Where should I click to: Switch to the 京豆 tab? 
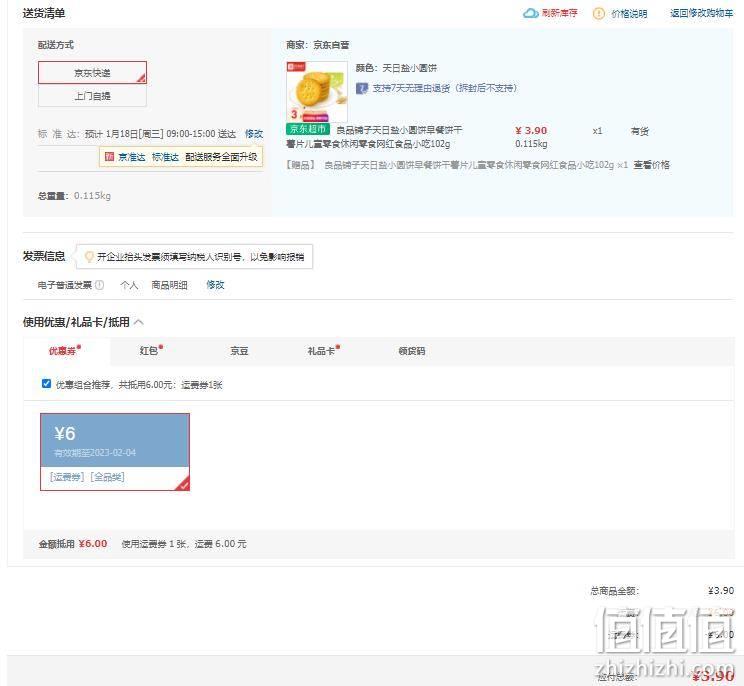[239, 351]
